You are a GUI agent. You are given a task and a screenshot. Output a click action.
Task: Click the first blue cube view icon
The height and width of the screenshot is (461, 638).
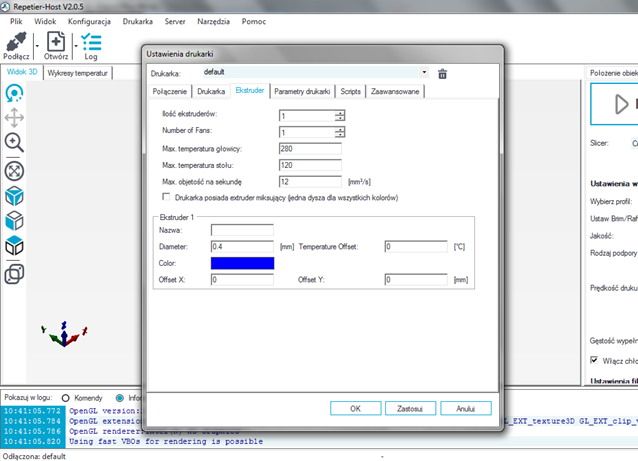pyautogui.click(x=14, y=196)
